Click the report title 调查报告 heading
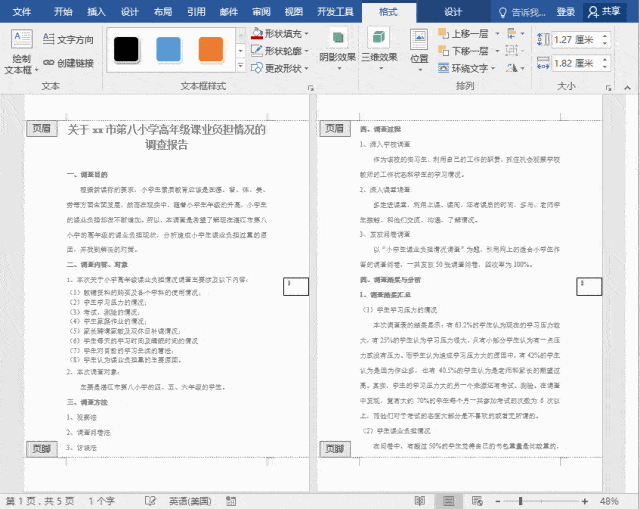 [x=167, y=144]
